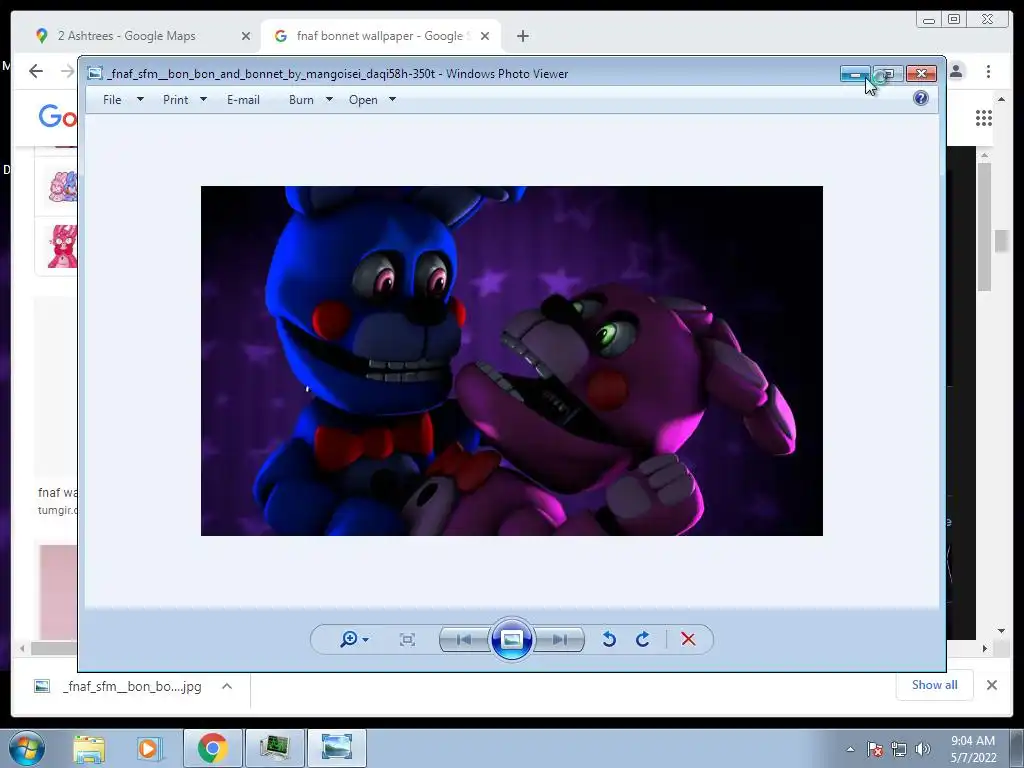Open the Burn menu

(301, 100)
